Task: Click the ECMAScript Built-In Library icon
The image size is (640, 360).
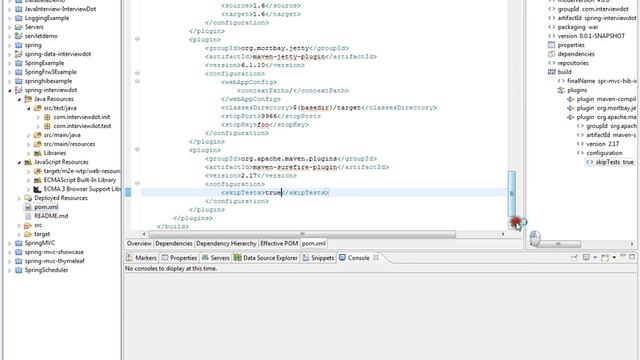Action: tap(38, 180)
